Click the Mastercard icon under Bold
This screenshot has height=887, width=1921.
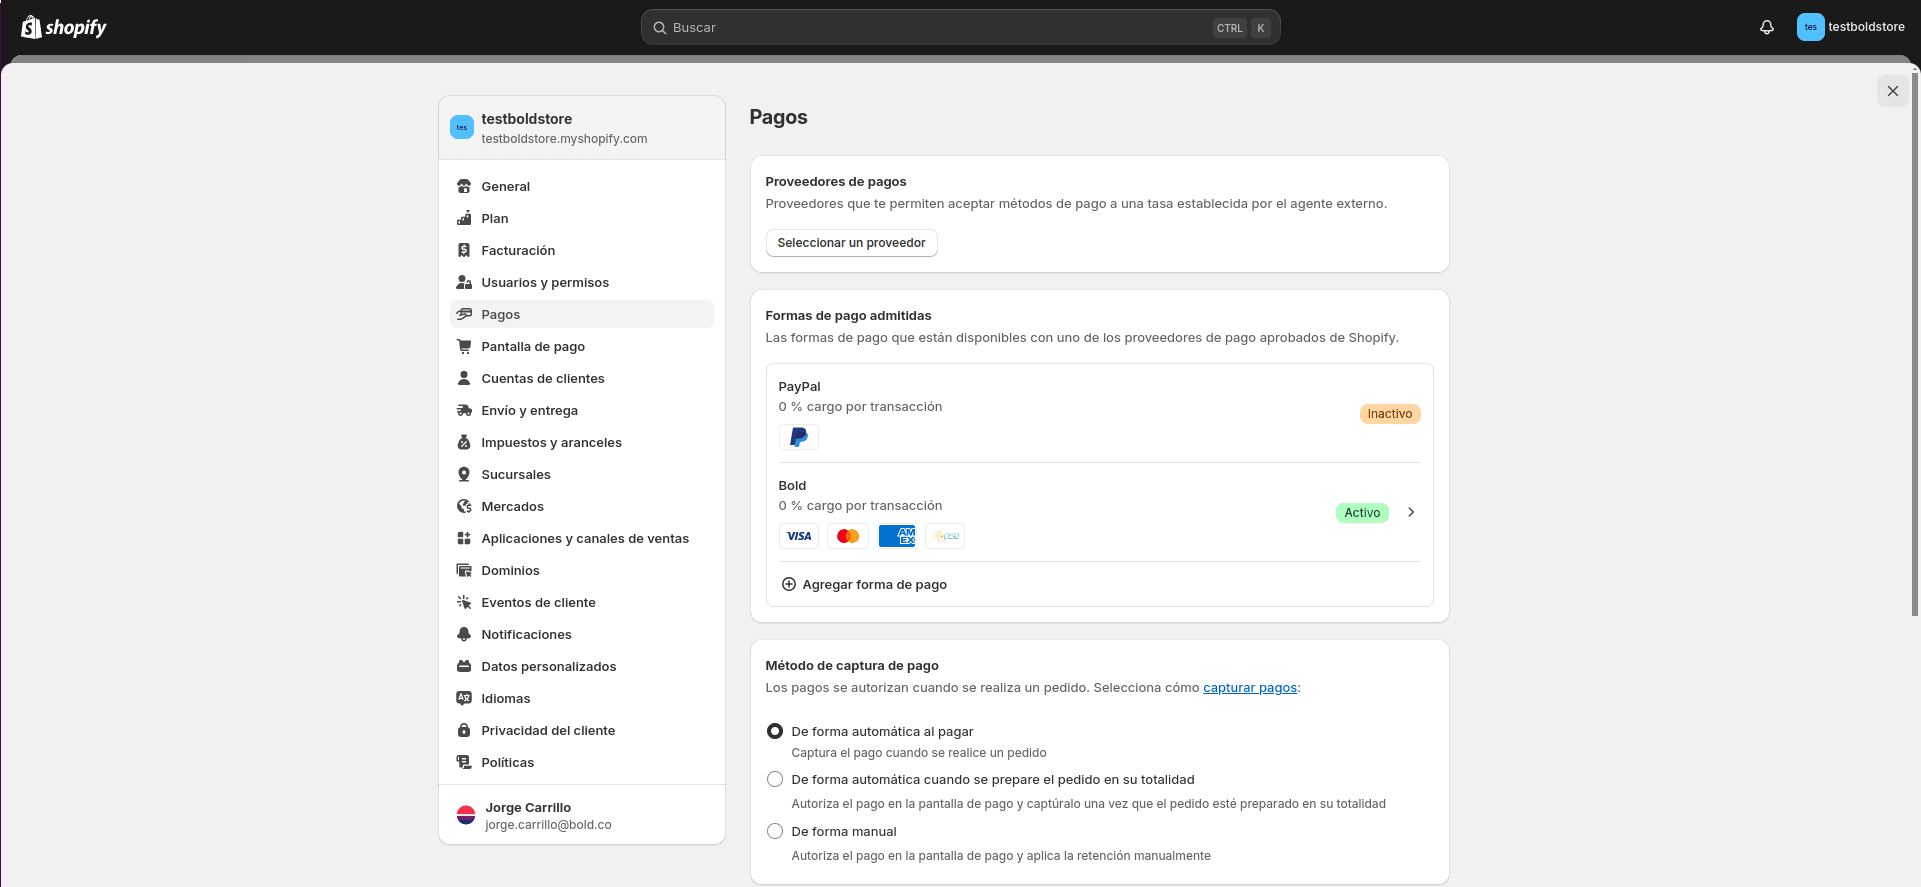click(x=848, y=536)
